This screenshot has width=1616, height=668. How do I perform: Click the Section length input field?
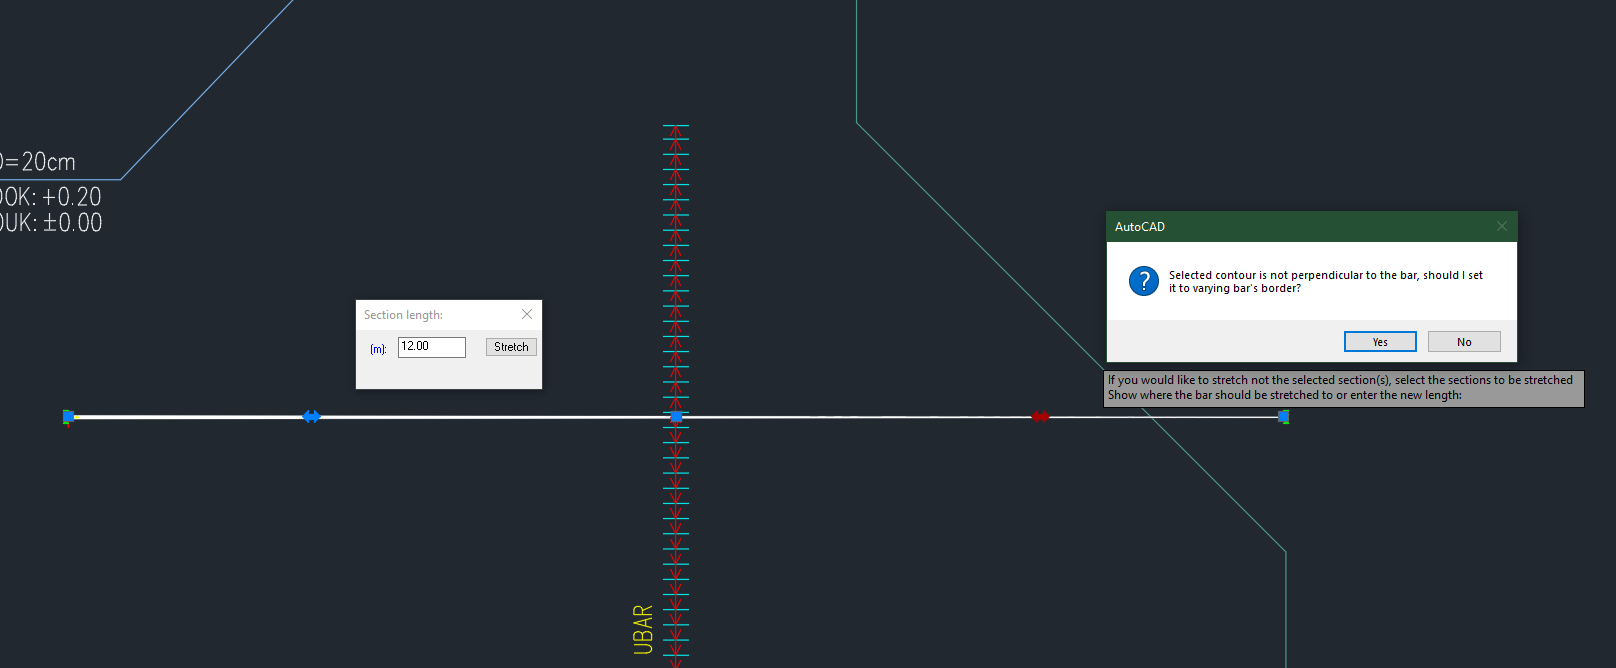(x=432, y=347)
